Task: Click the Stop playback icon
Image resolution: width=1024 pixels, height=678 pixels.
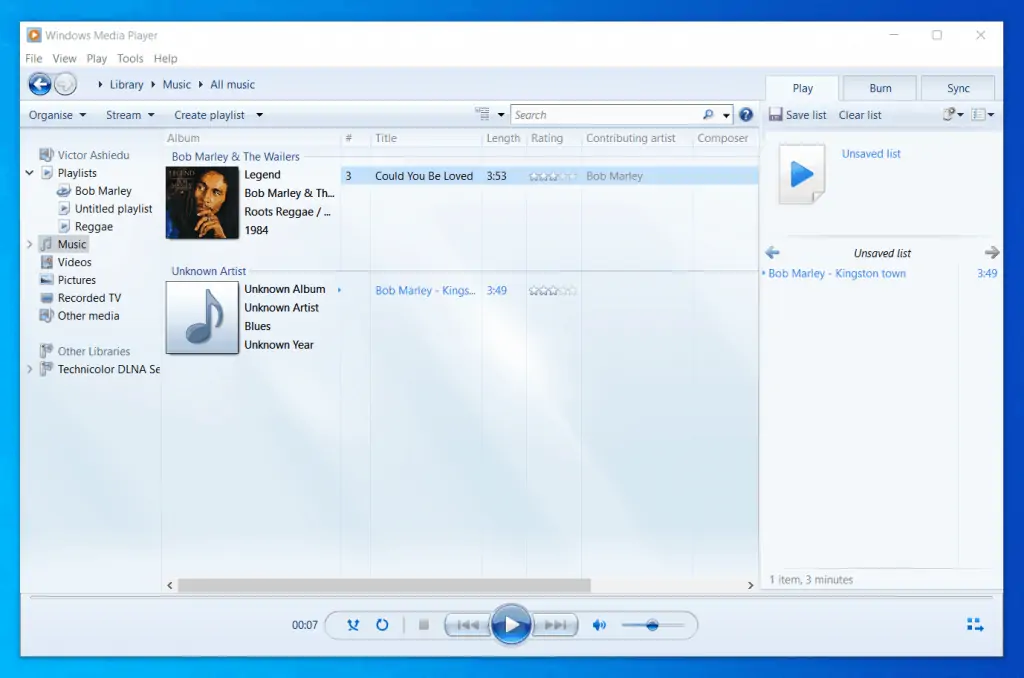Action: [423, 624]
